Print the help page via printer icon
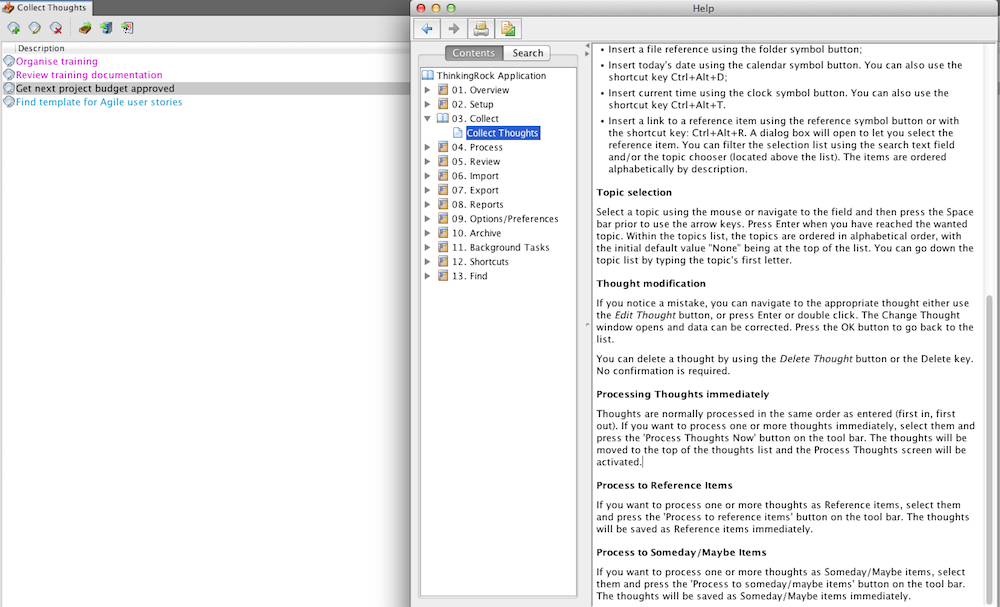This screenshot has height=607, width=1000. point(481,28)
